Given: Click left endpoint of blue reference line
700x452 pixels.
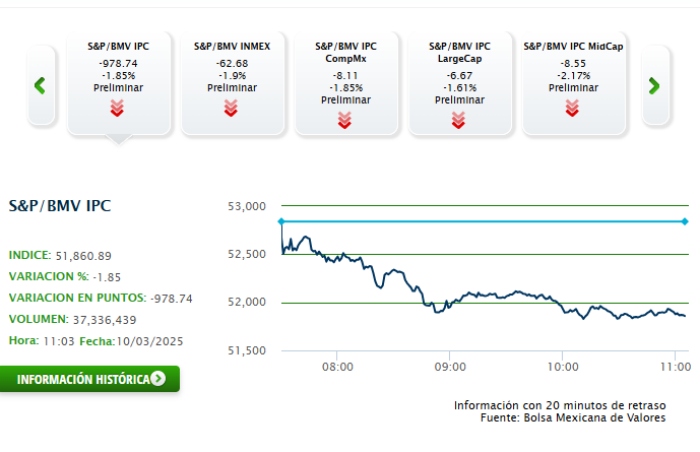Looking at the screenshot, I should 282,221.
